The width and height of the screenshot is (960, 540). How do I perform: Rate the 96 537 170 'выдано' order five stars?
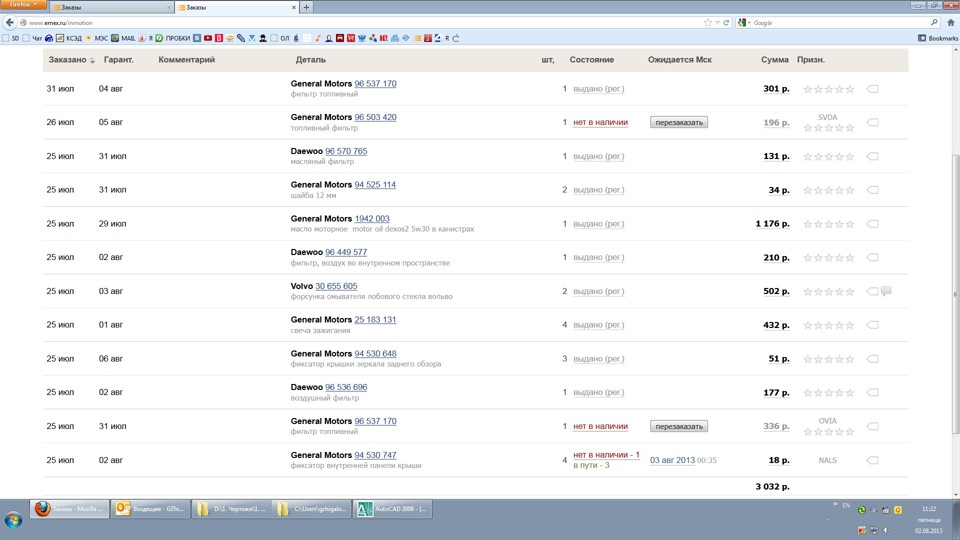point(850,89)
